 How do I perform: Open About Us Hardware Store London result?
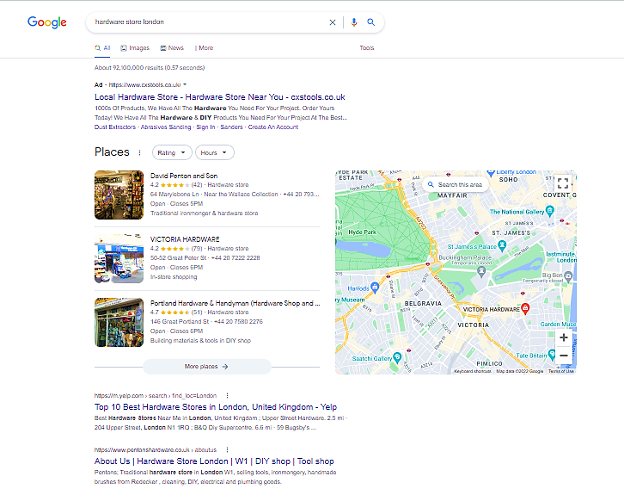click(x=214, y=461)
